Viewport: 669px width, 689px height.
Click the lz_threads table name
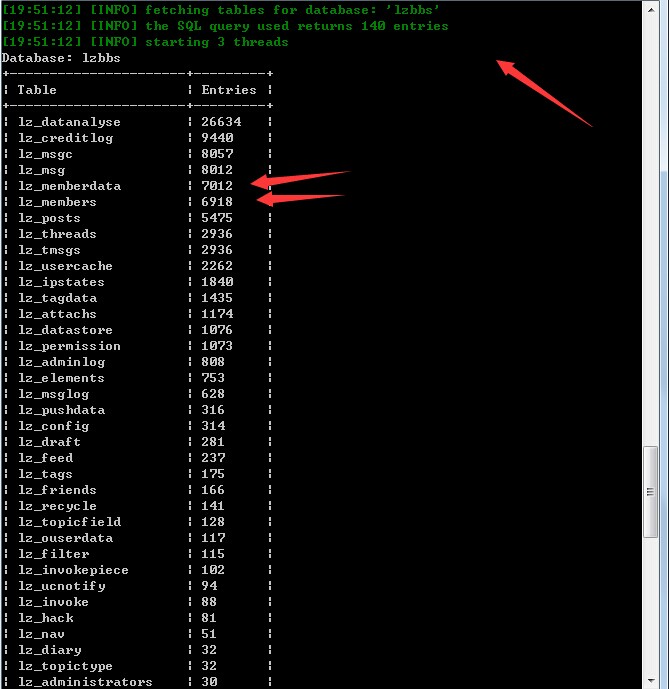point(57,234)
